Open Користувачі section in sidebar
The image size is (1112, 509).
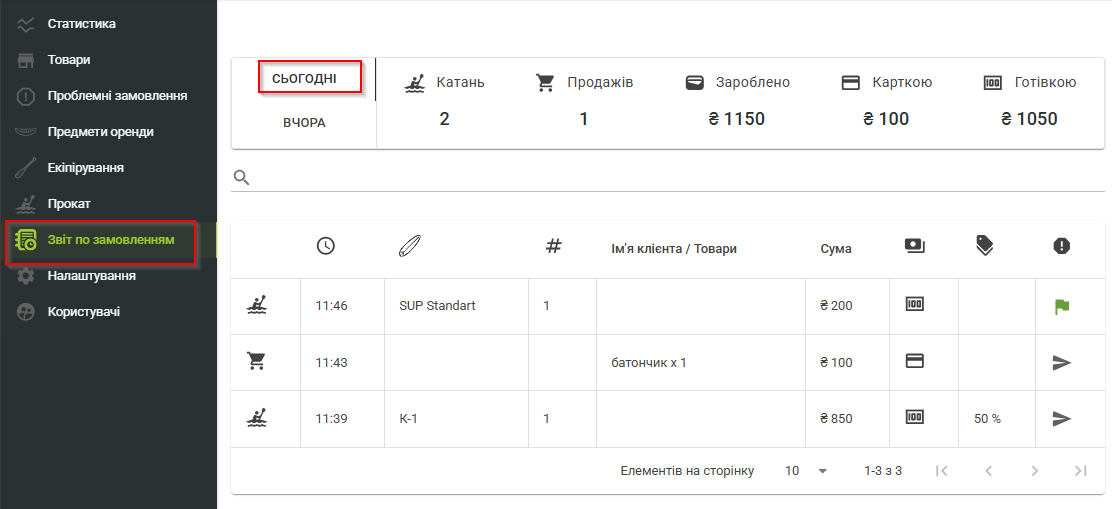pos(84,311)
